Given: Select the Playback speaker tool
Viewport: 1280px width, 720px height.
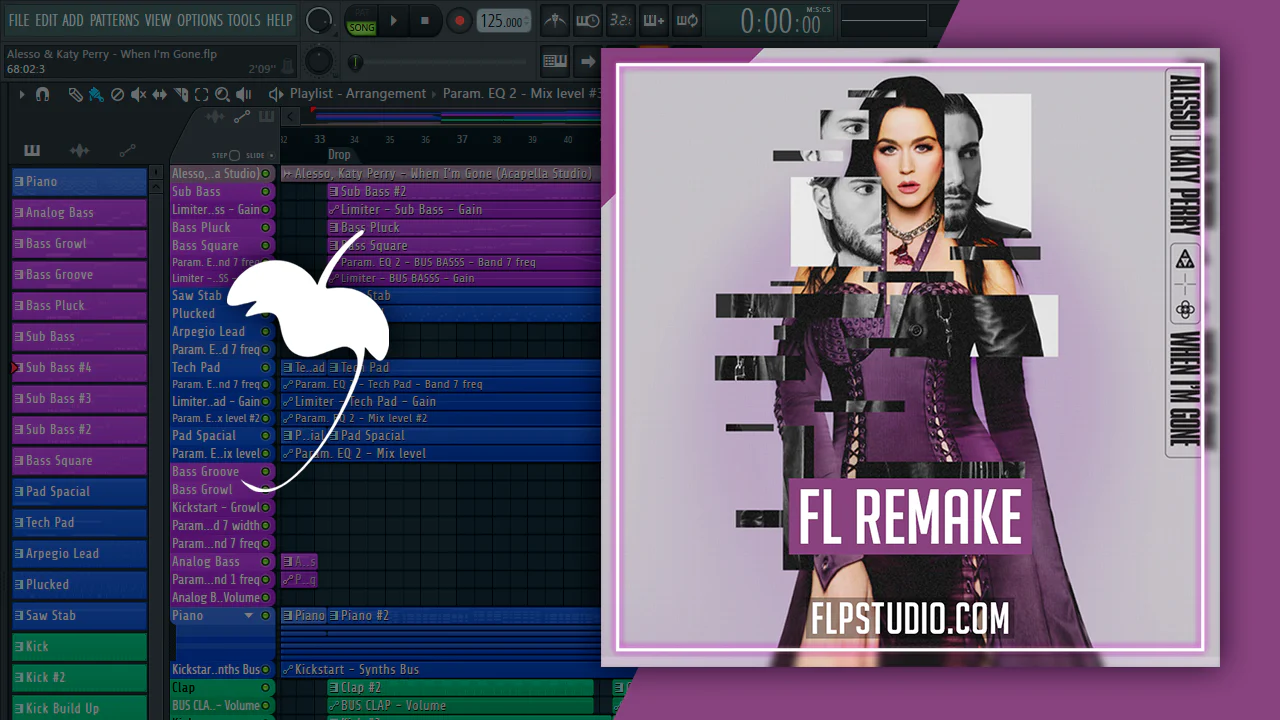Looking at the screenshot, I should coord(244,94).
